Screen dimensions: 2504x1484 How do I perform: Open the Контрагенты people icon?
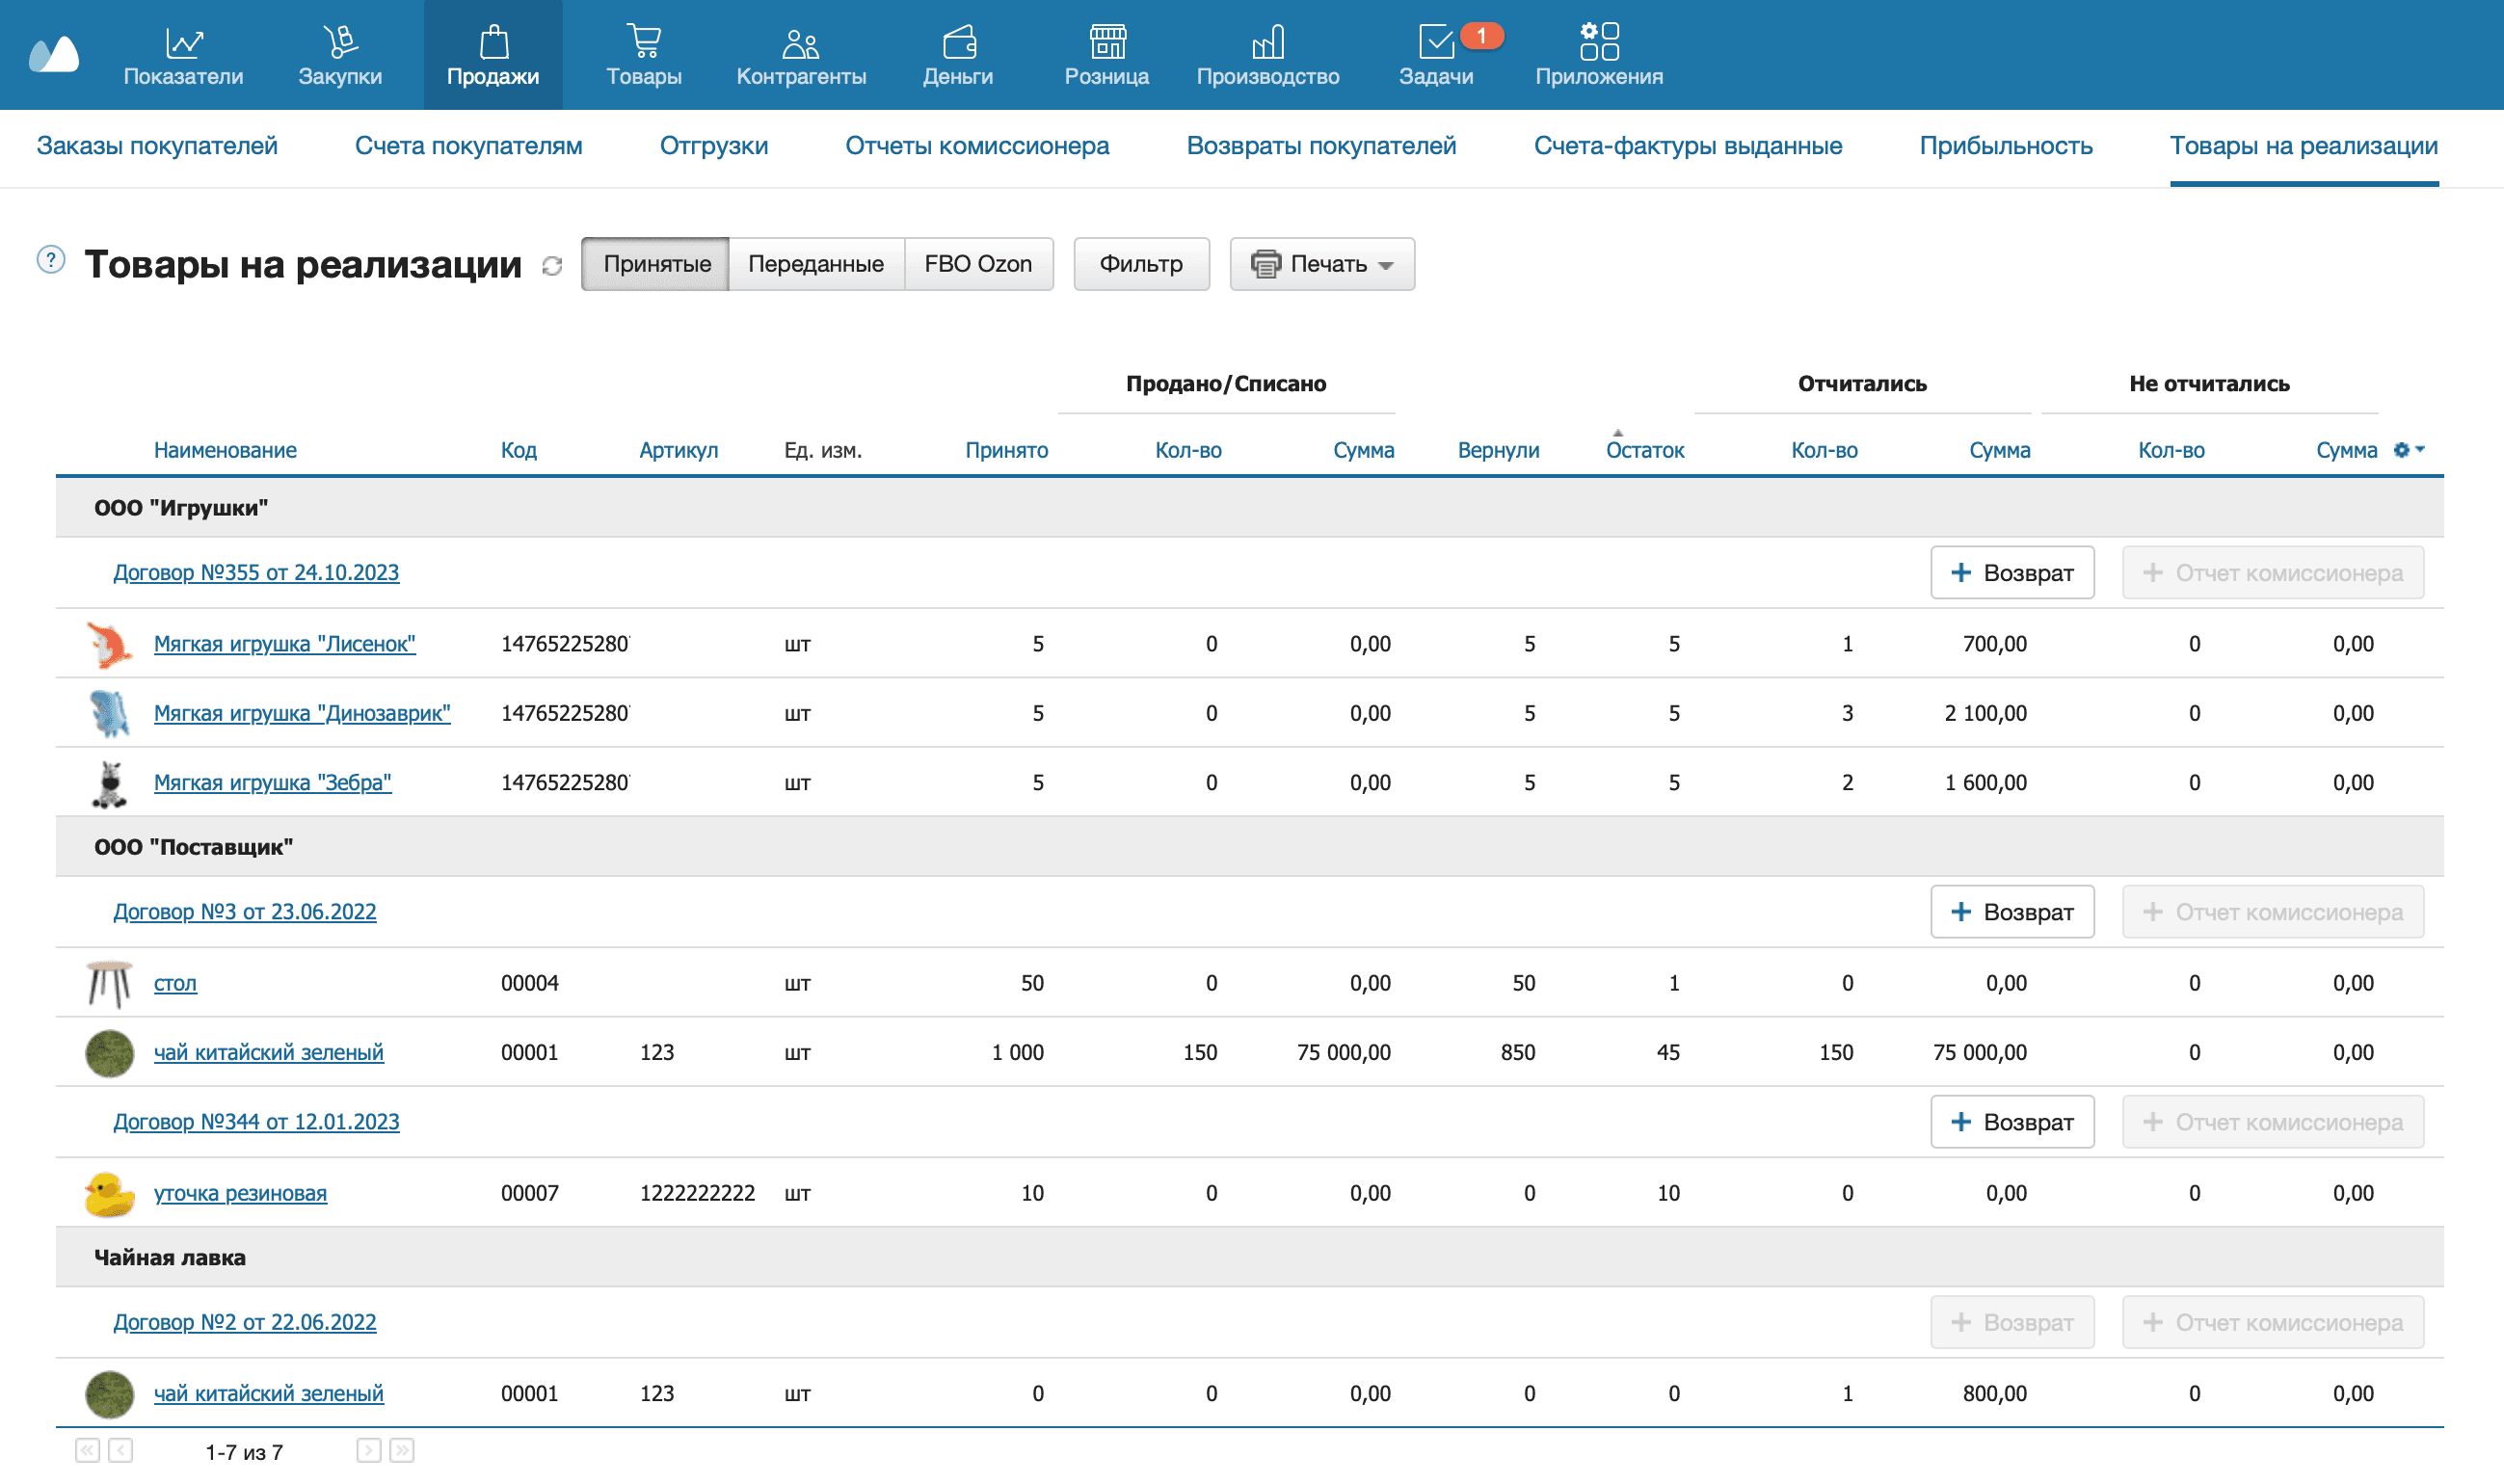[801, 43]
